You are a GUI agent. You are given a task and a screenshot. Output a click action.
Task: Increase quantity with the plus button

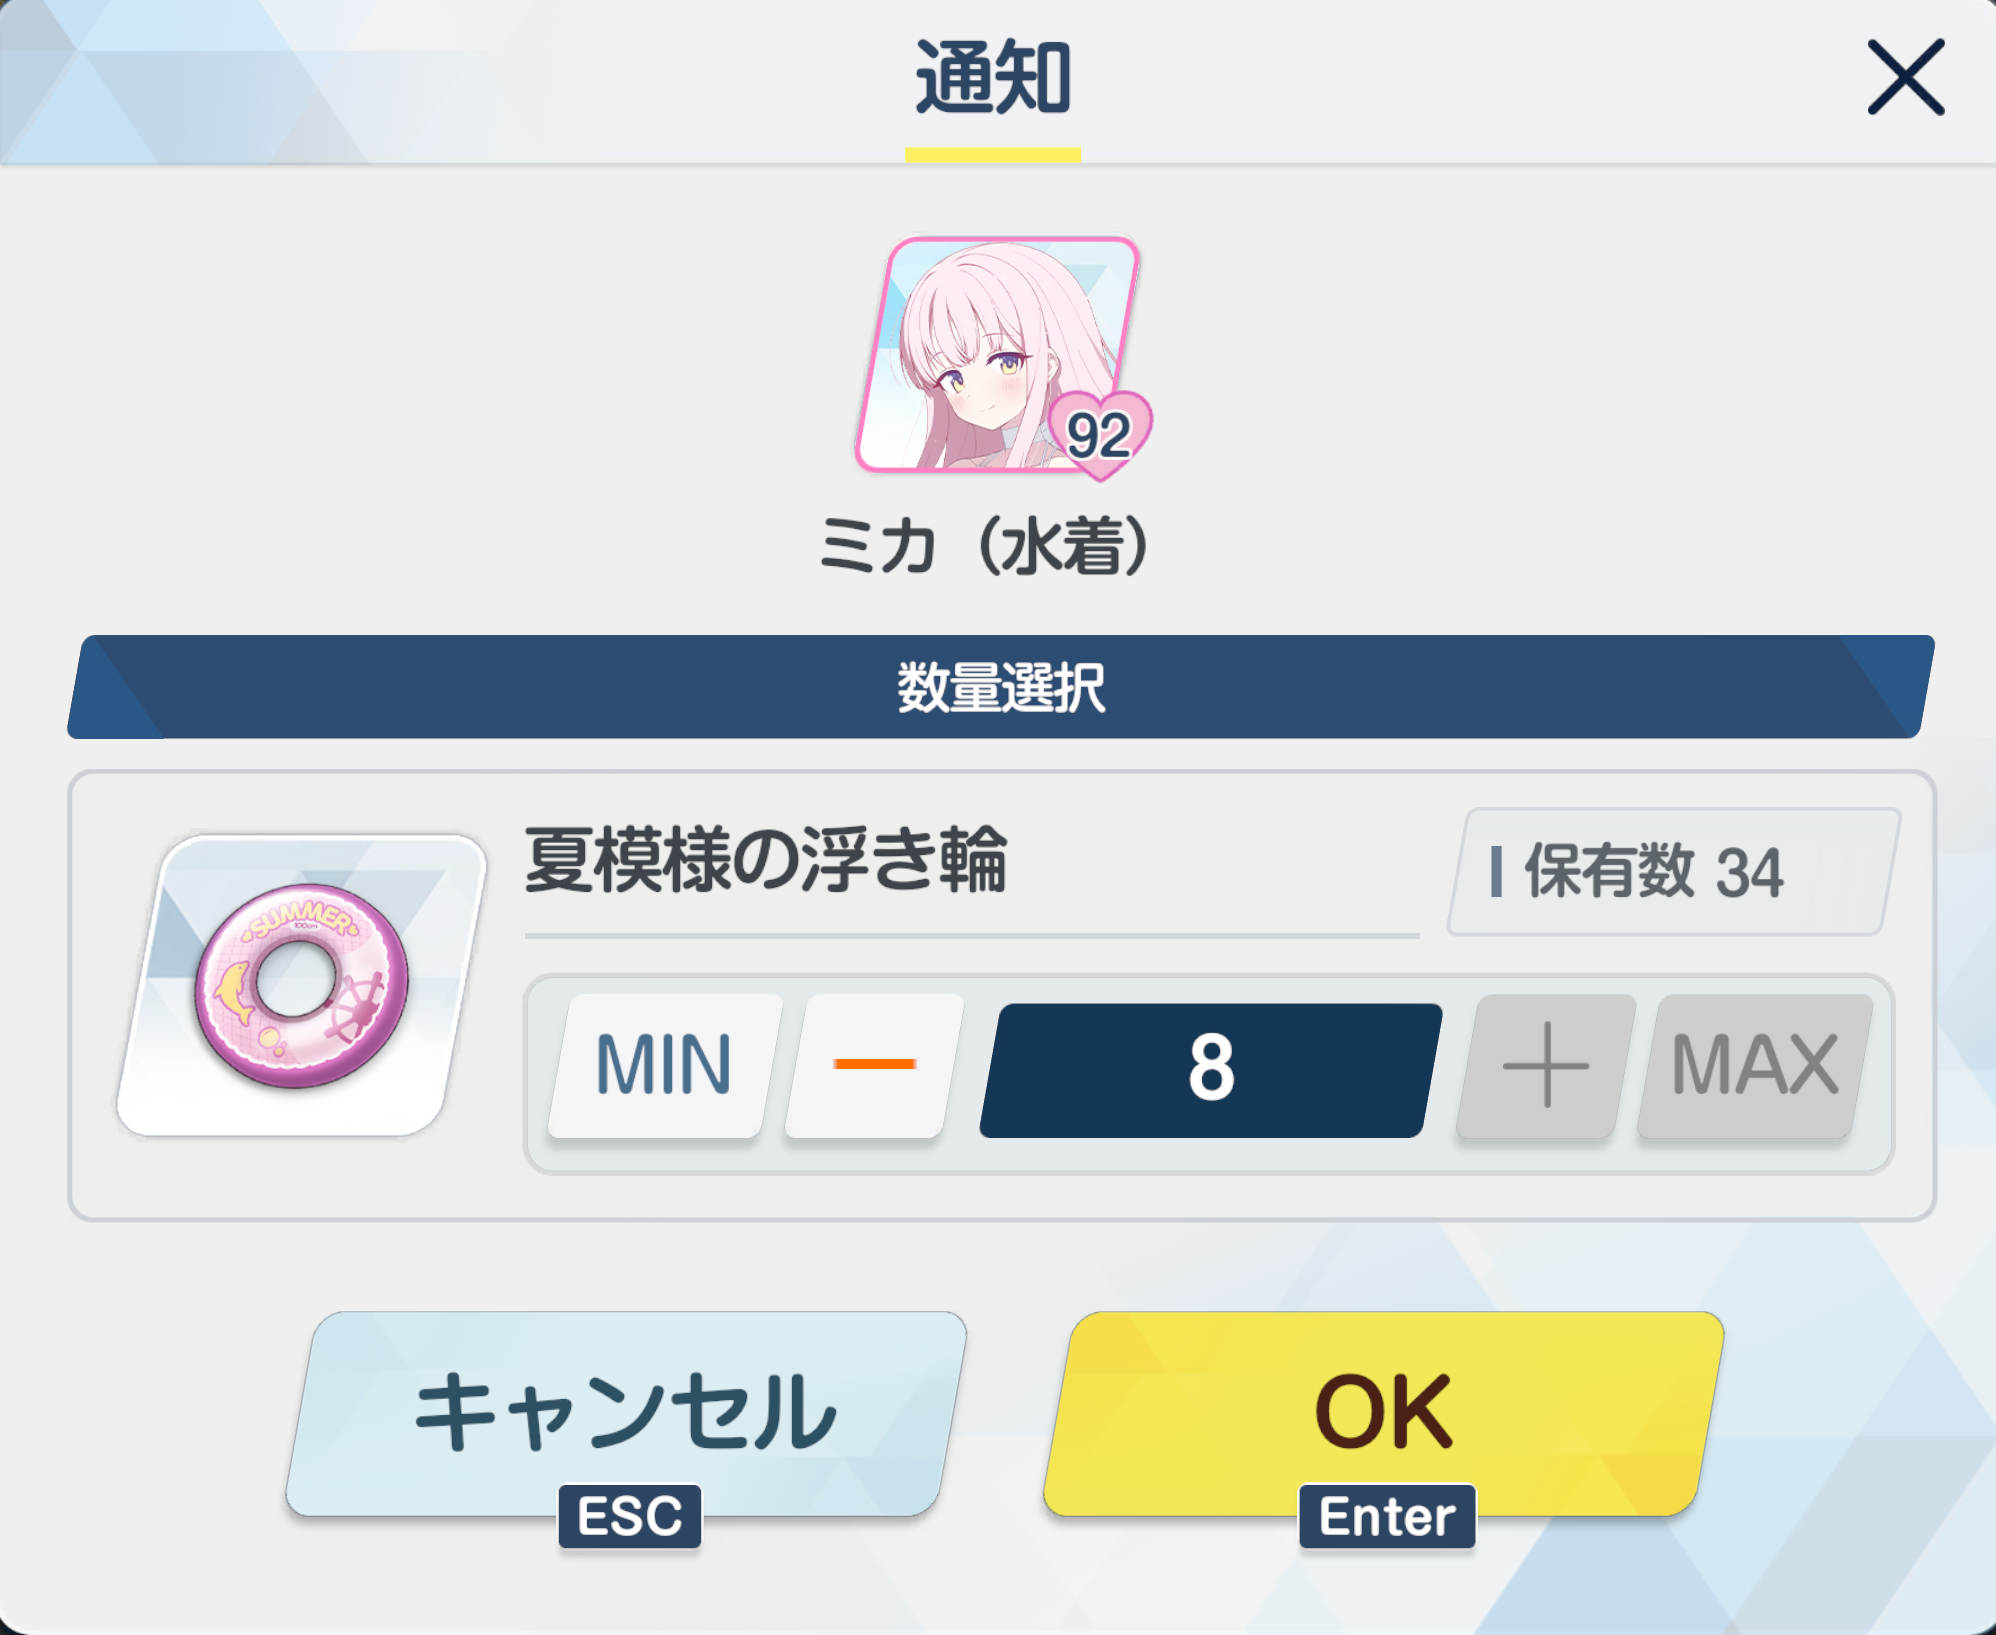(1546, 1065)
